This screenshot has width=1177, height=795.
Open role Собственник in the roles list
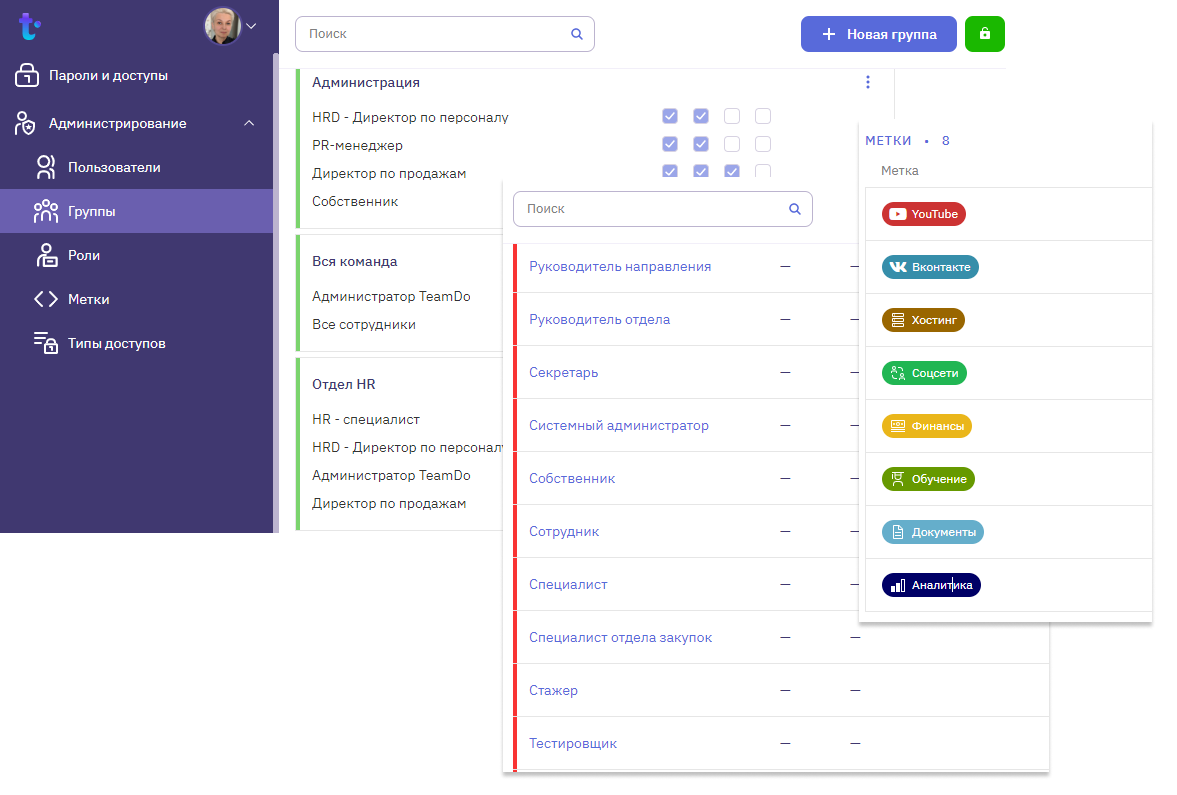point(572,478)
